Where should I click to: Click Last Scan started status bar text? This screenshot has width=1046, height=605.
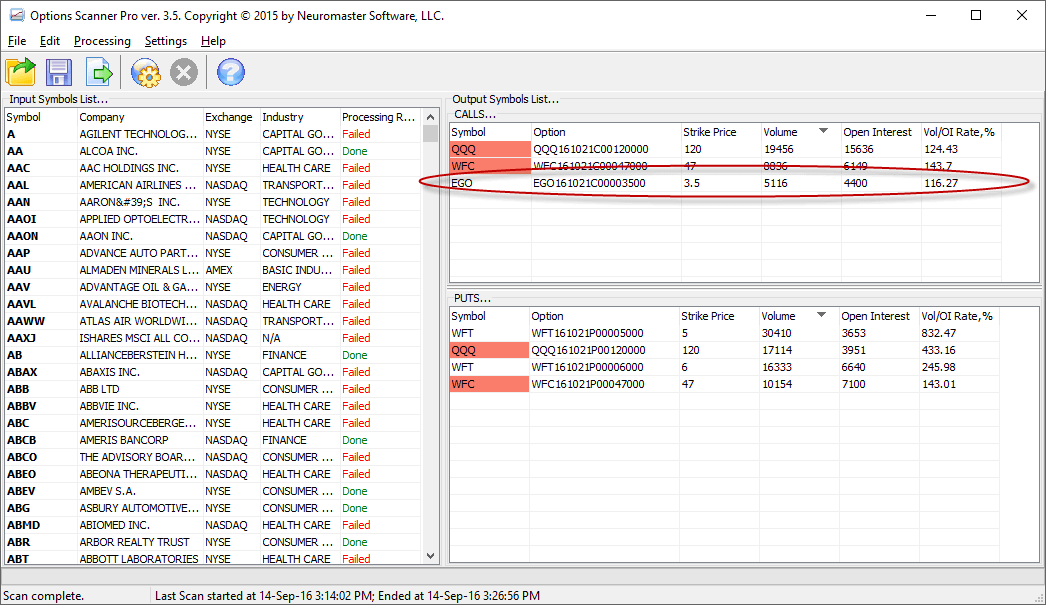coord(348,596)
